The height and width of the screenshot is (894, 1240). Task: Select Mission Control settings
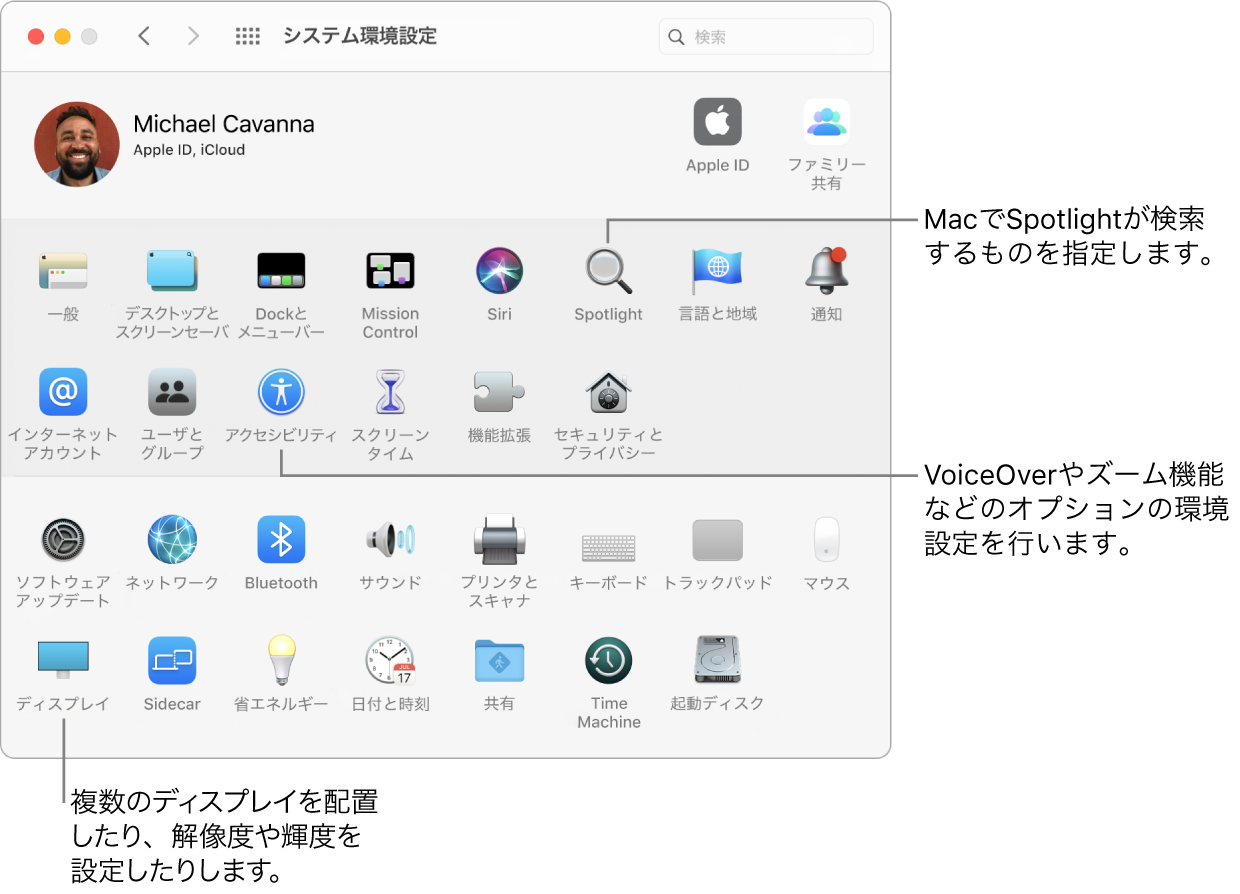390,270
